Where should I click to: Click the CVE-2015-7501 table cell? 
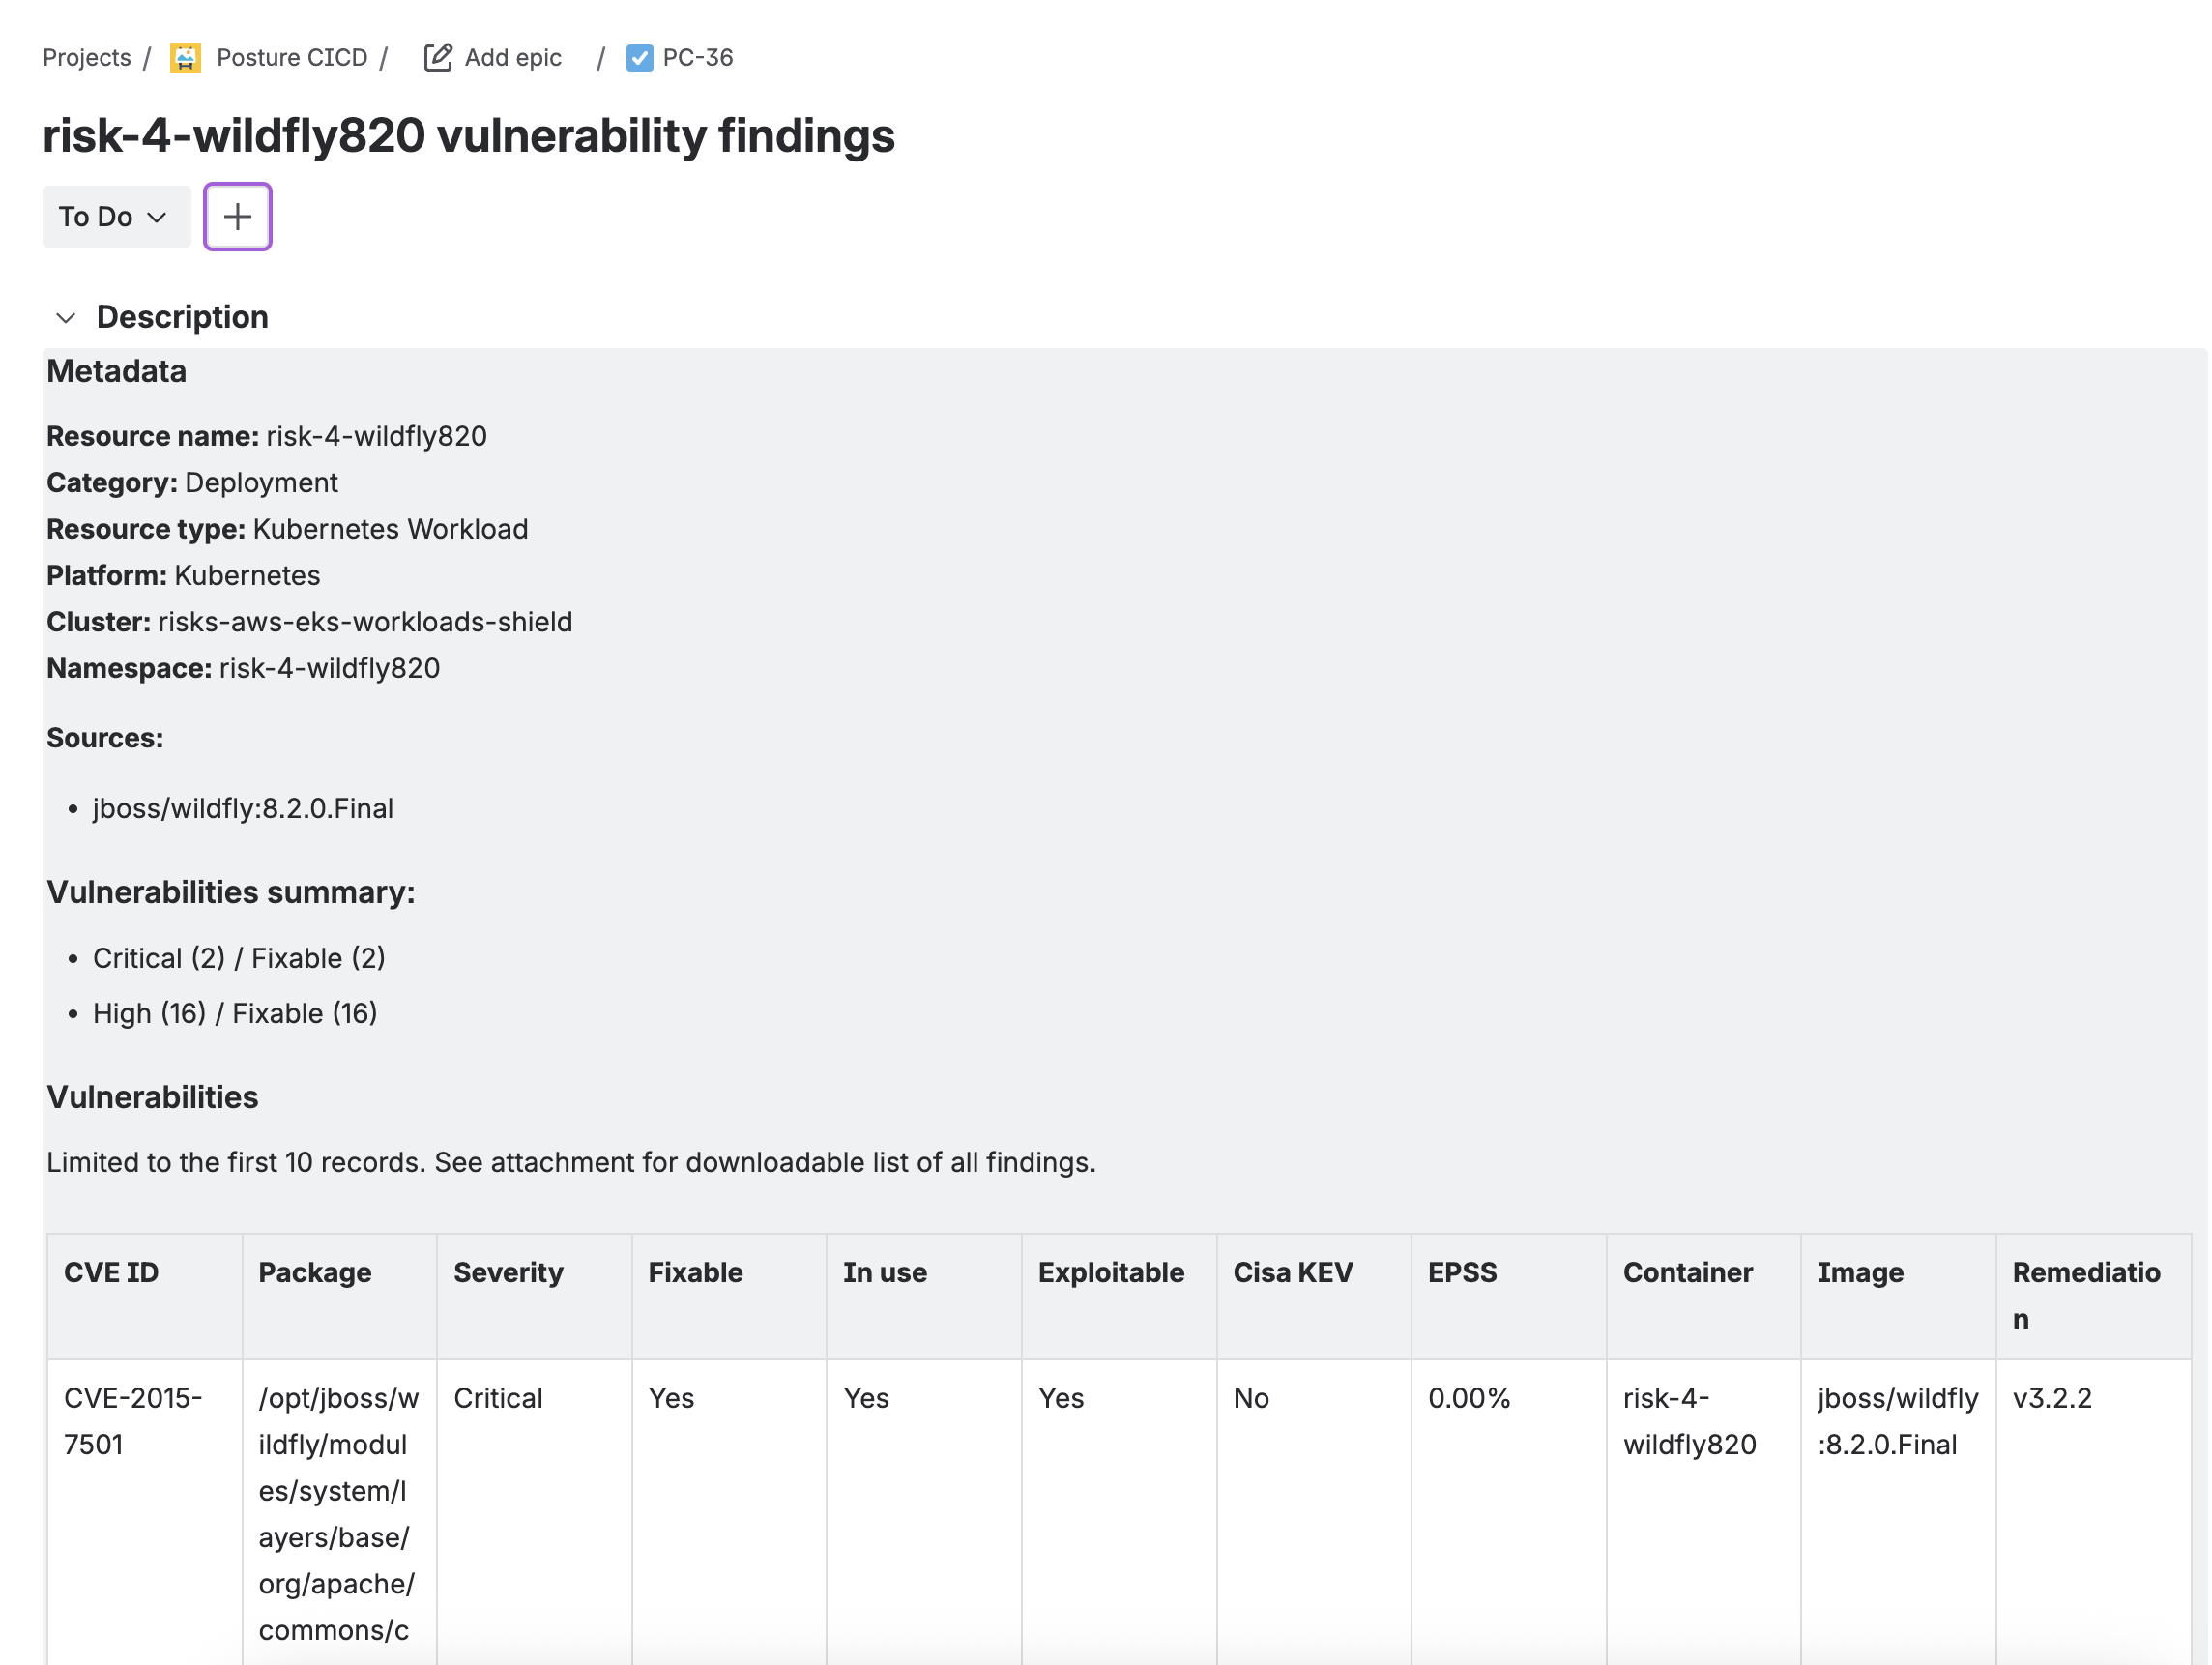132,1420
